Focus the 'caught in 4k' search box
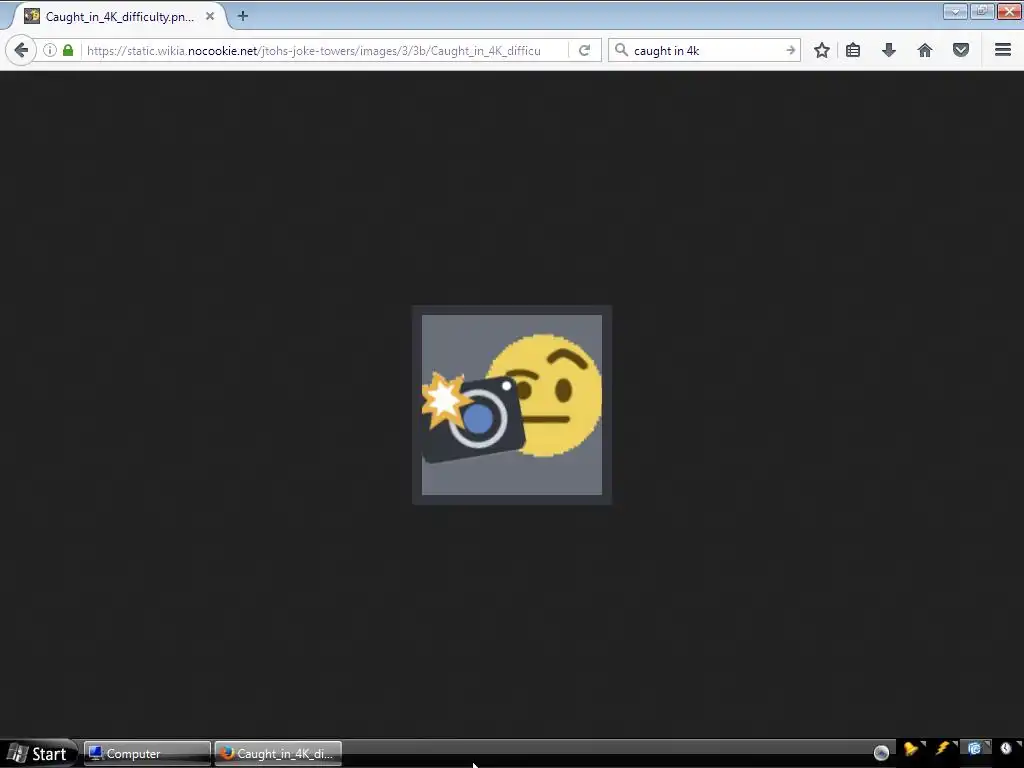 point(705,50)
